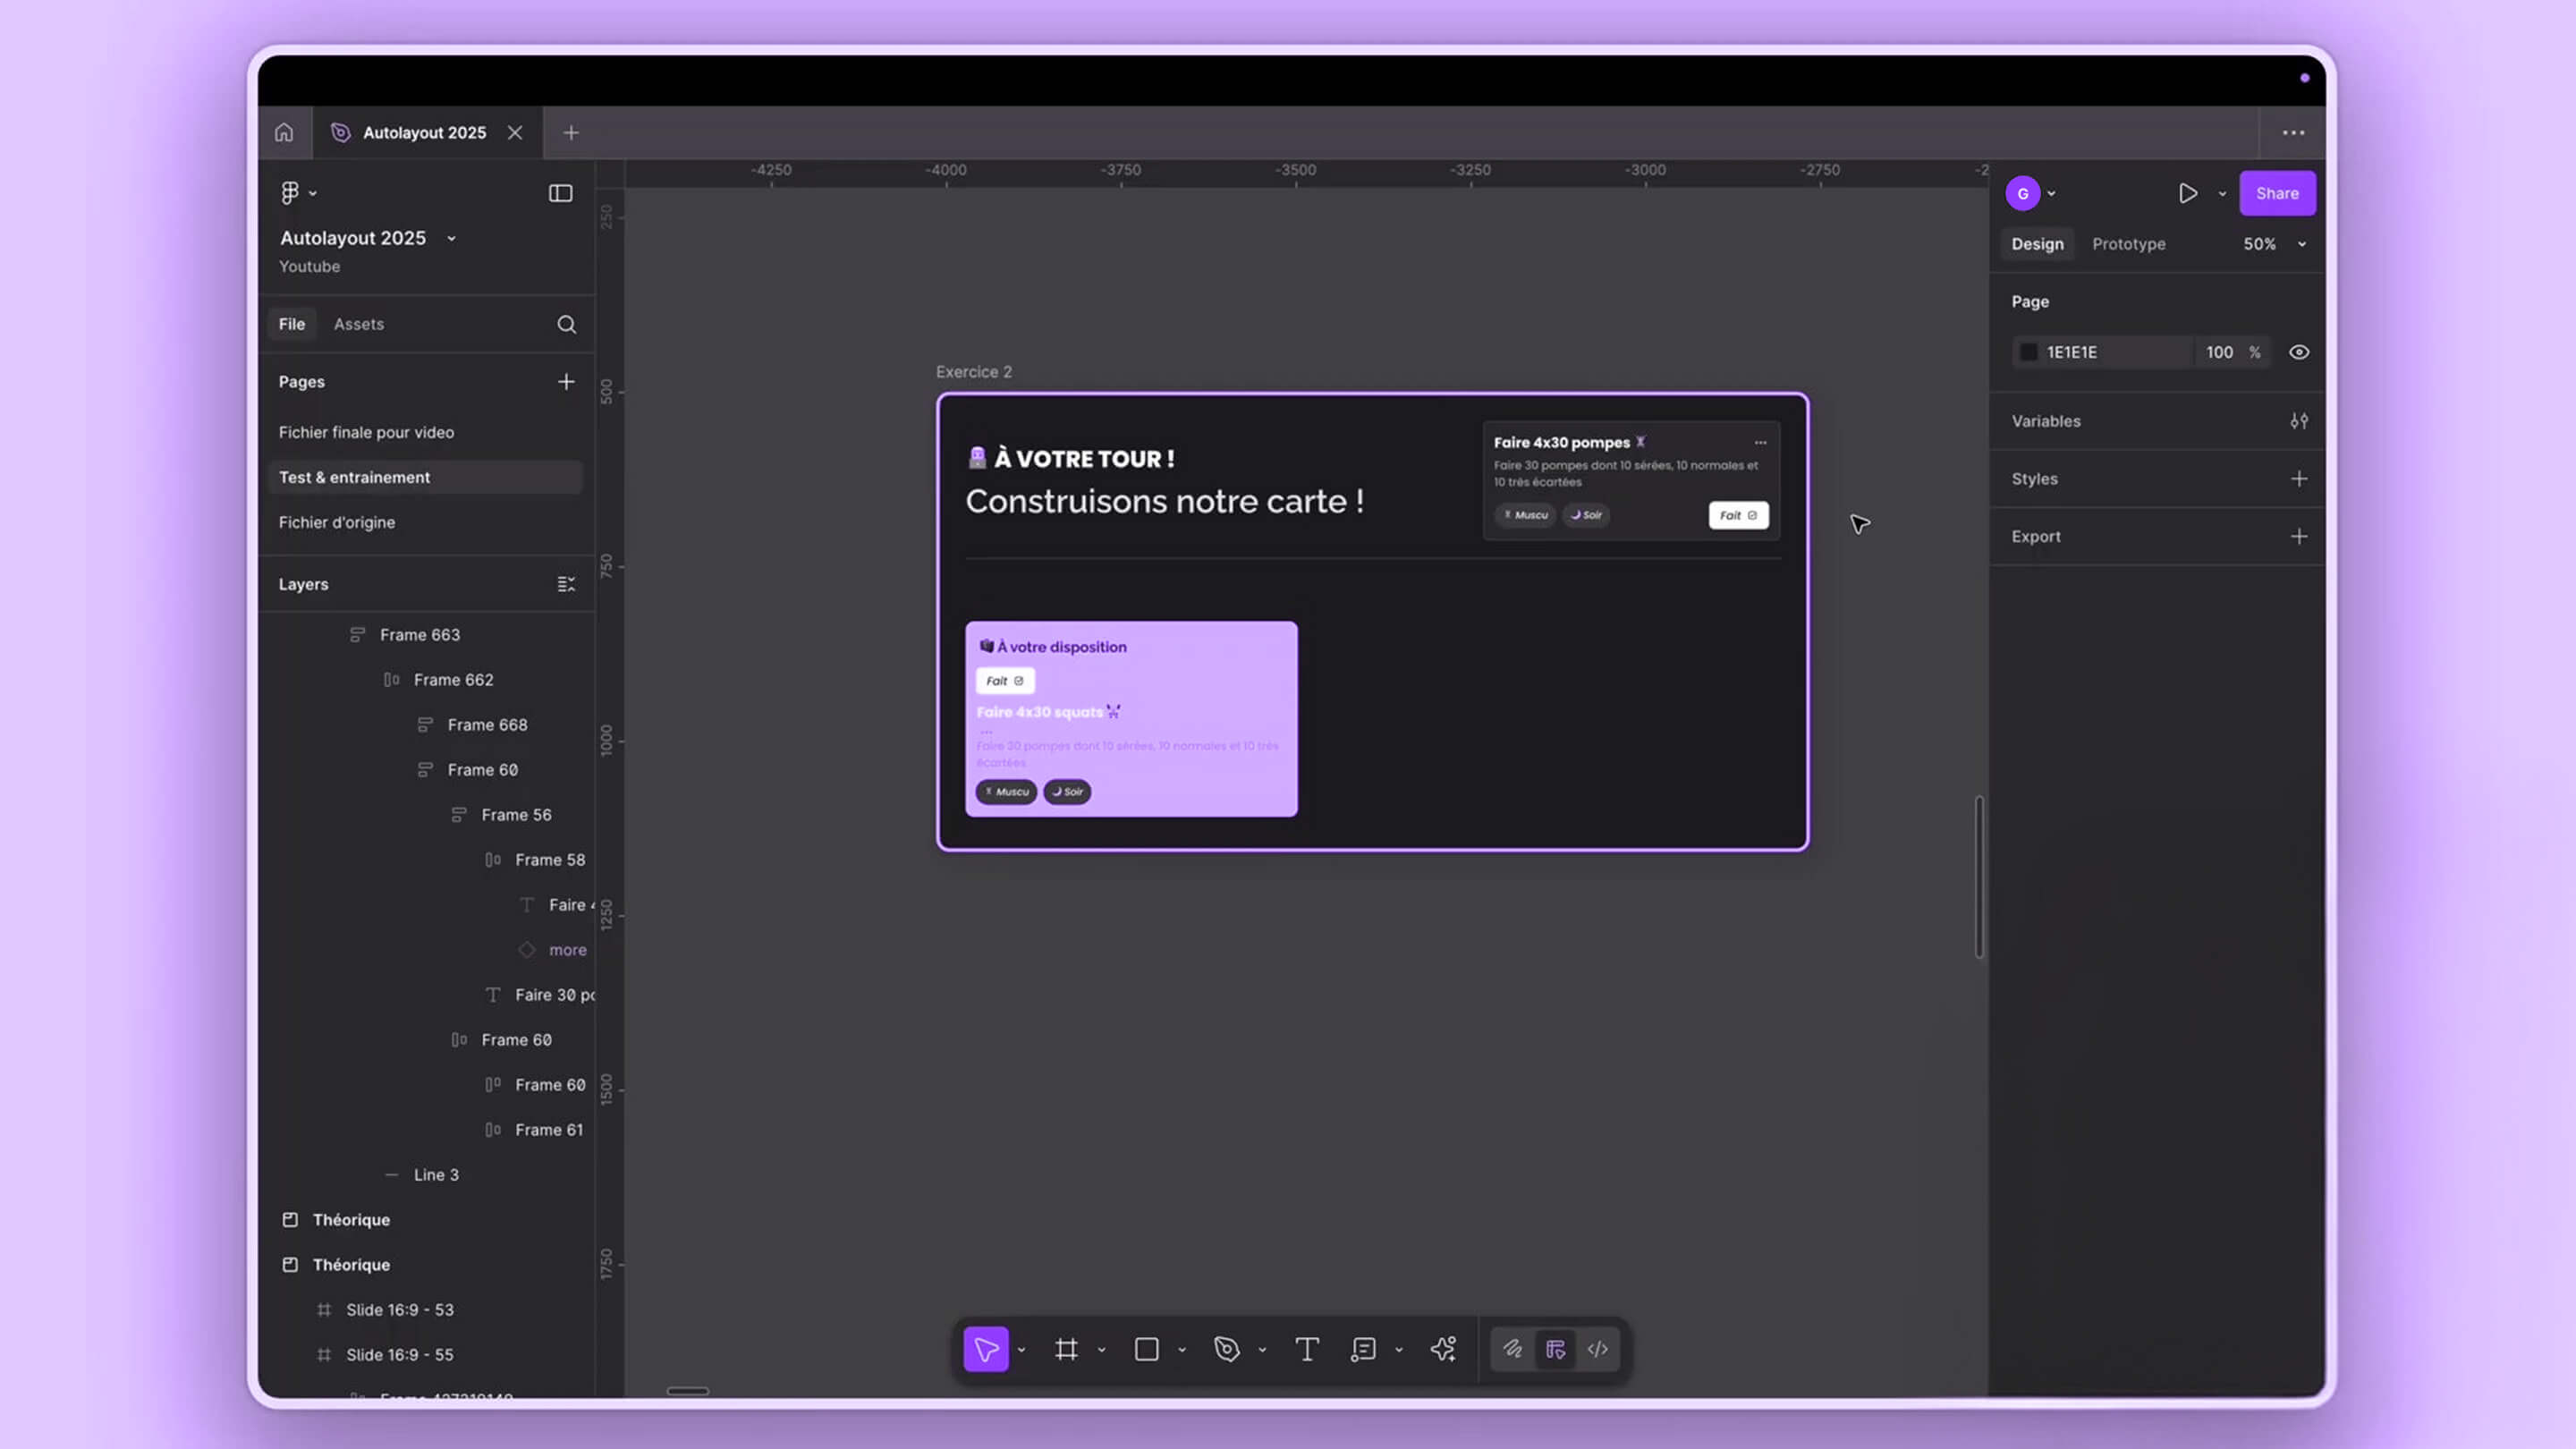Screen dimensions: 2576x1449
Task: Click the 1E1E1E page color swatch
Action: pos(2028,352)
